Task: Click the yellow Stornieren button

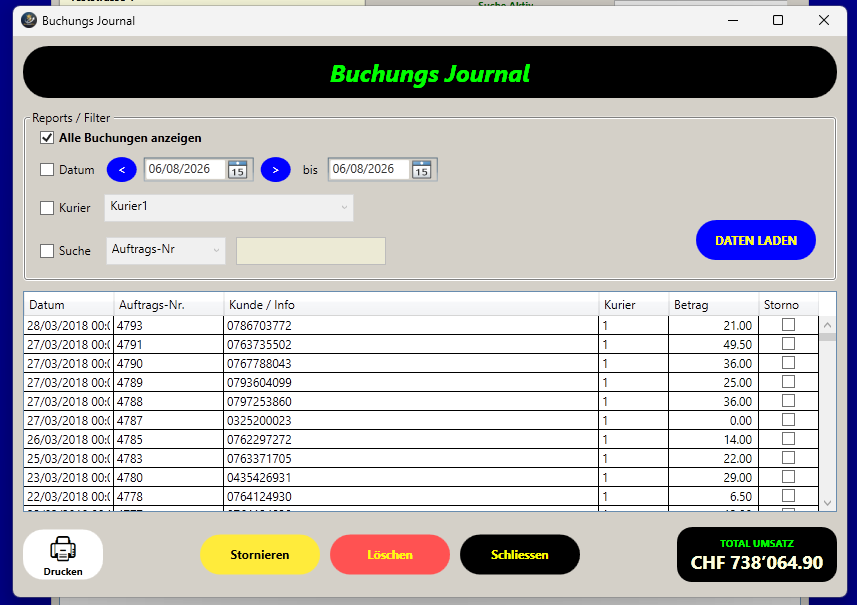Action: pyautogui.click(x=260, y=554)
